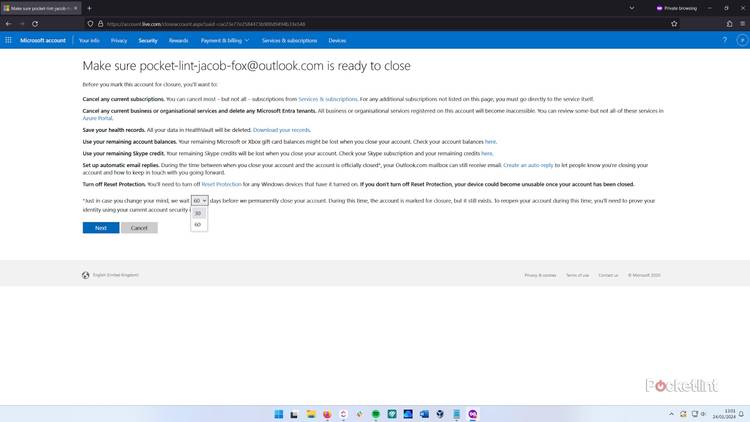750x422 pixels.
Task: Open the Reset Protection link
Action: 221,184
